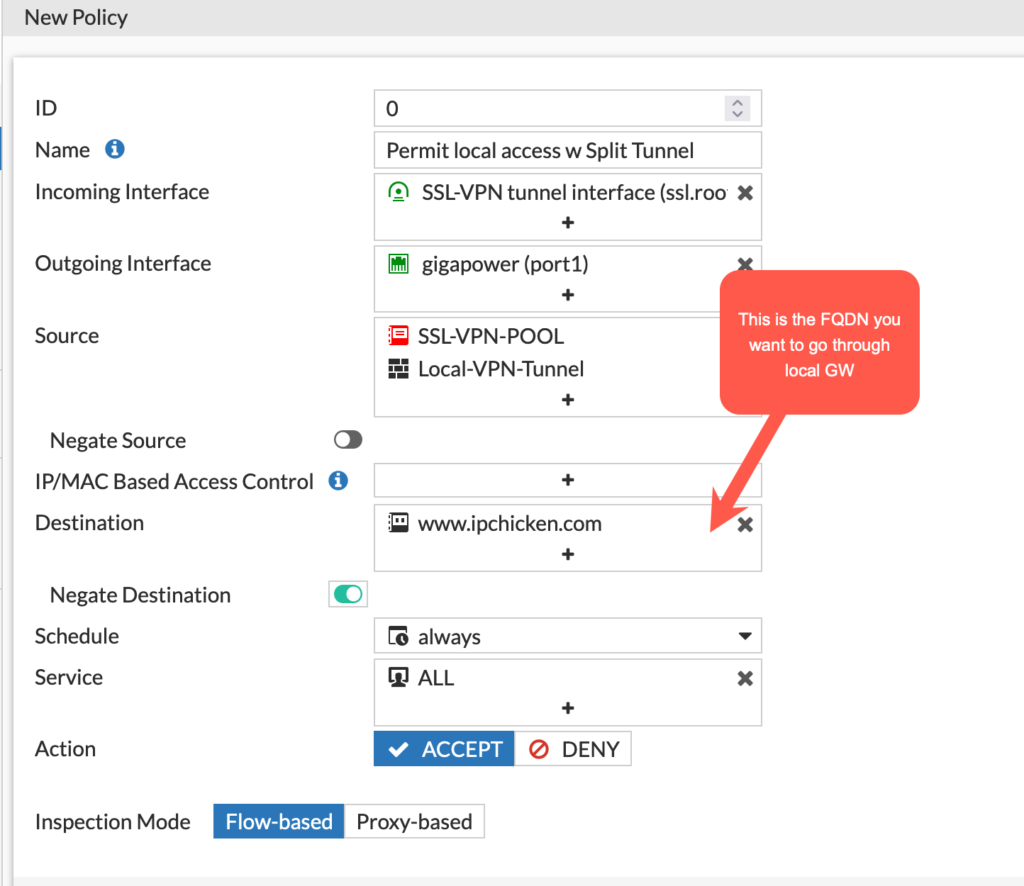Click the ID stepper arrows

click(737, 108)
